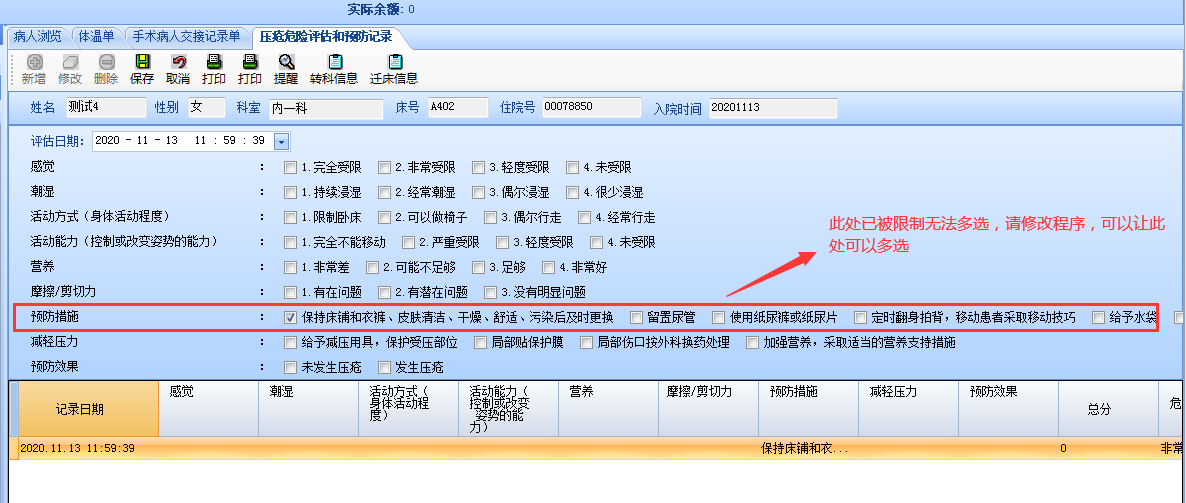Tick the 1.持续浸湿 checkbox
The height and width of the screenshot is (503, 1186).
pyautogui.click(x=290, y=192)
